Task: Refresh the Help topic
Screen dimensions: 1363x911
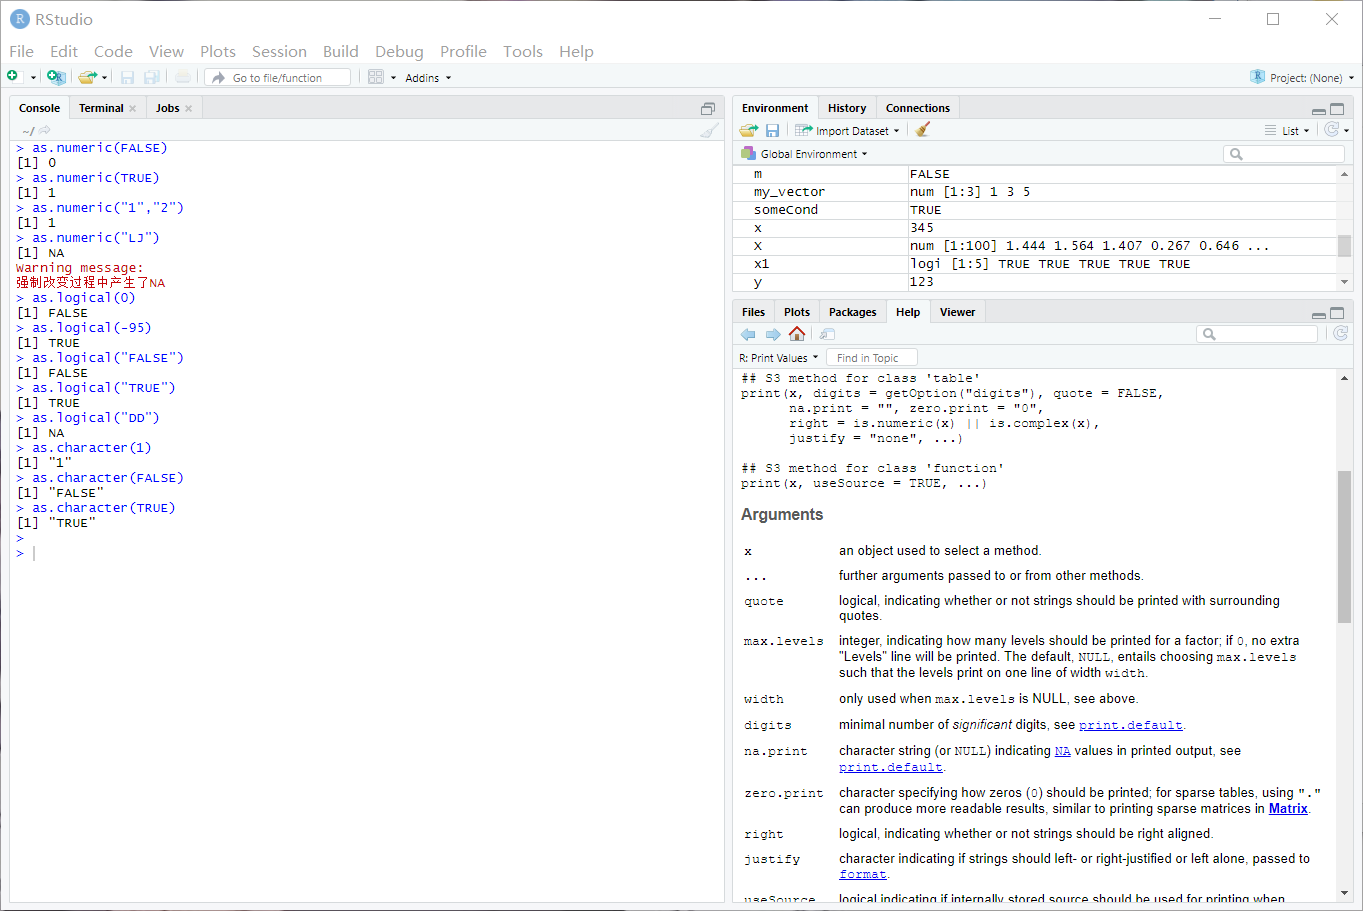Action: click(x=1340, y=333)
